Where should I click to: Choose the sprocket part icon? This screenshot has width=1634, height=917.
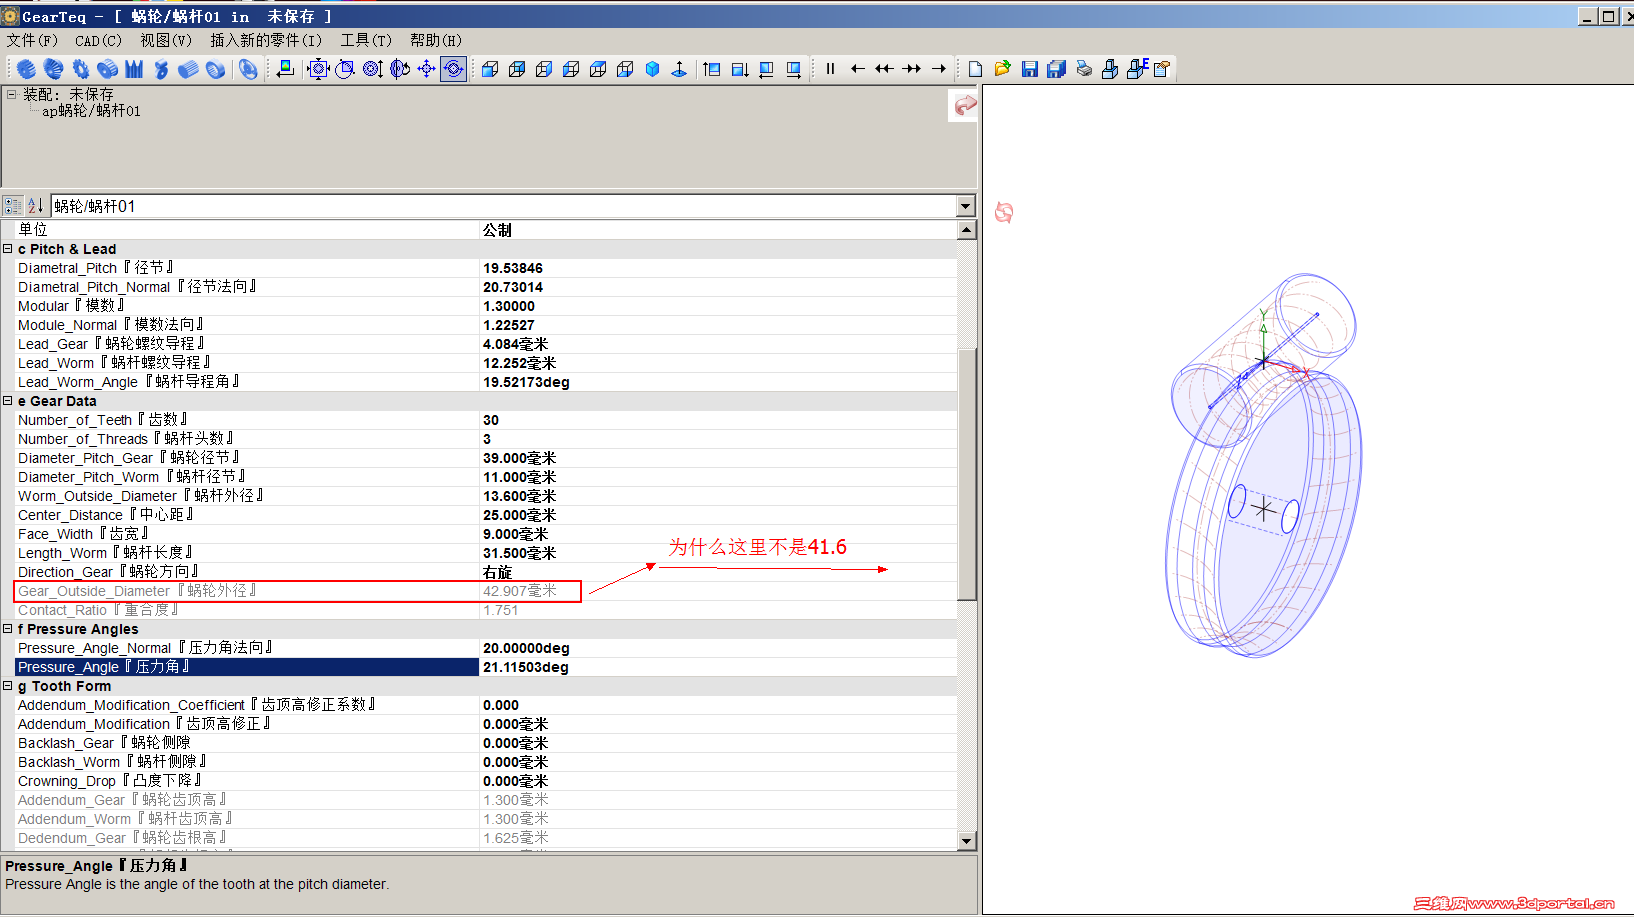point(81,69)
